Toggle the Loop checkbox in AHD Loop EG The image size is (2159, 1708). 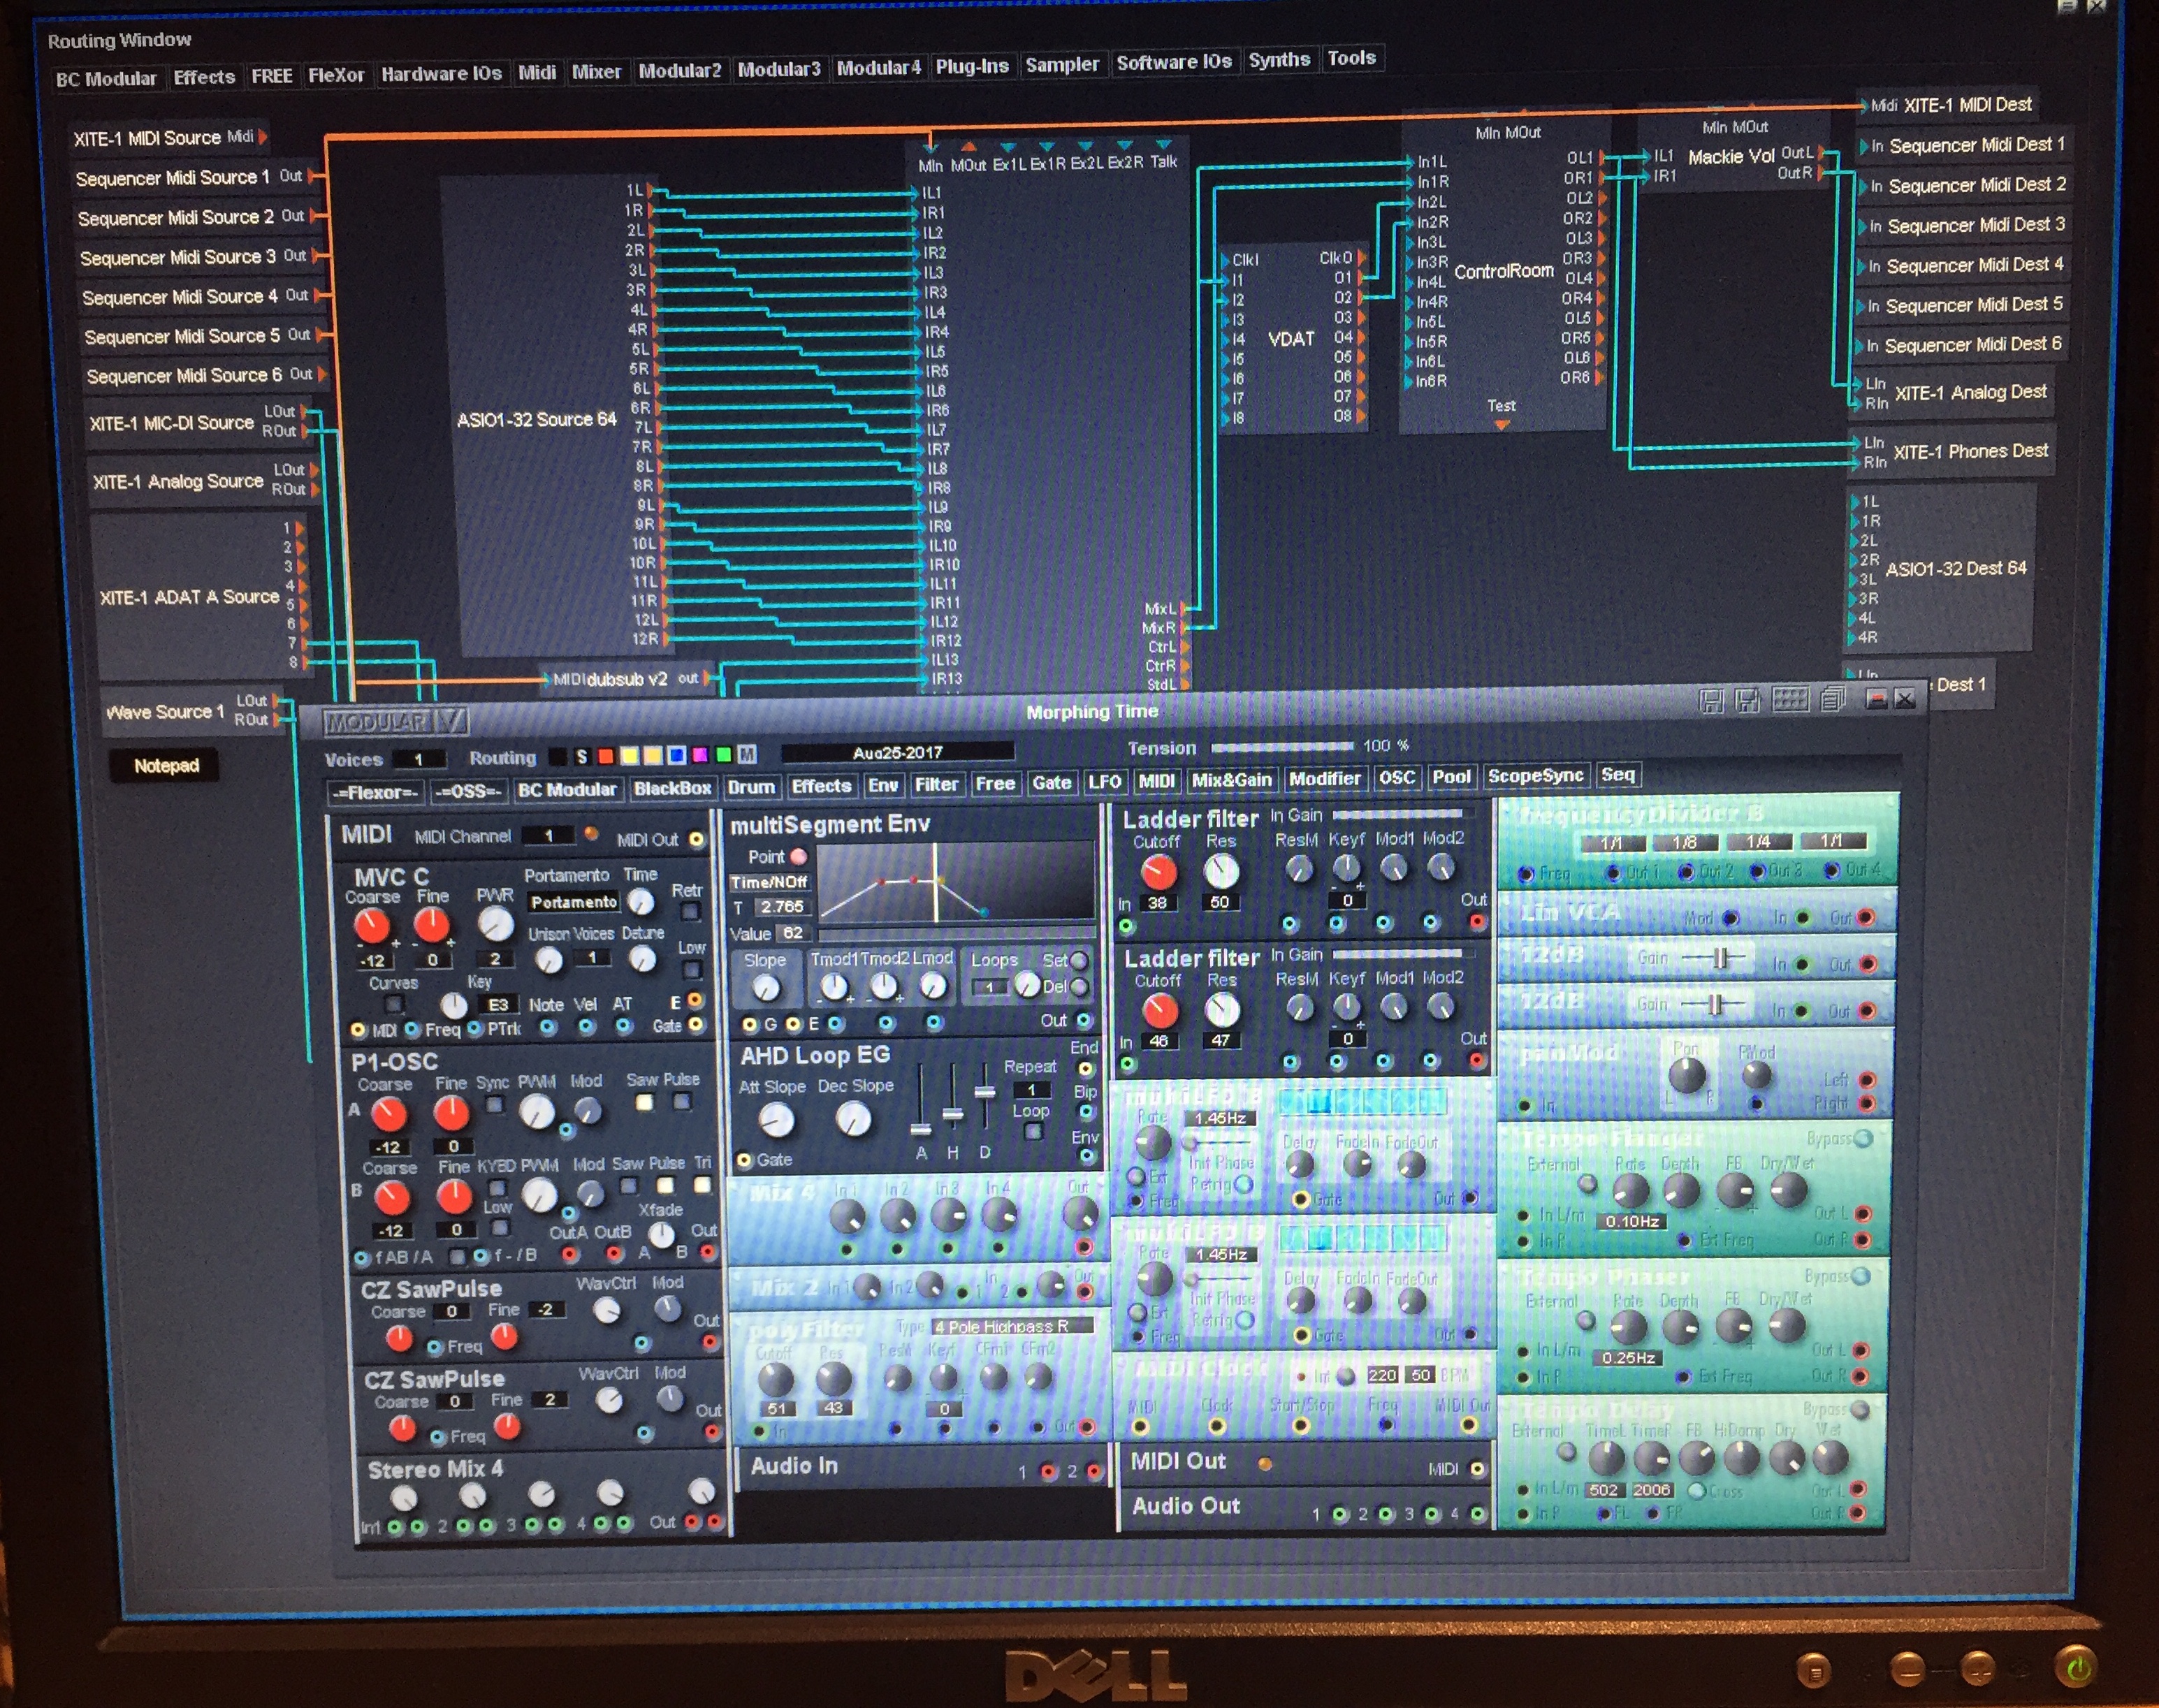click(1034, 1131)
